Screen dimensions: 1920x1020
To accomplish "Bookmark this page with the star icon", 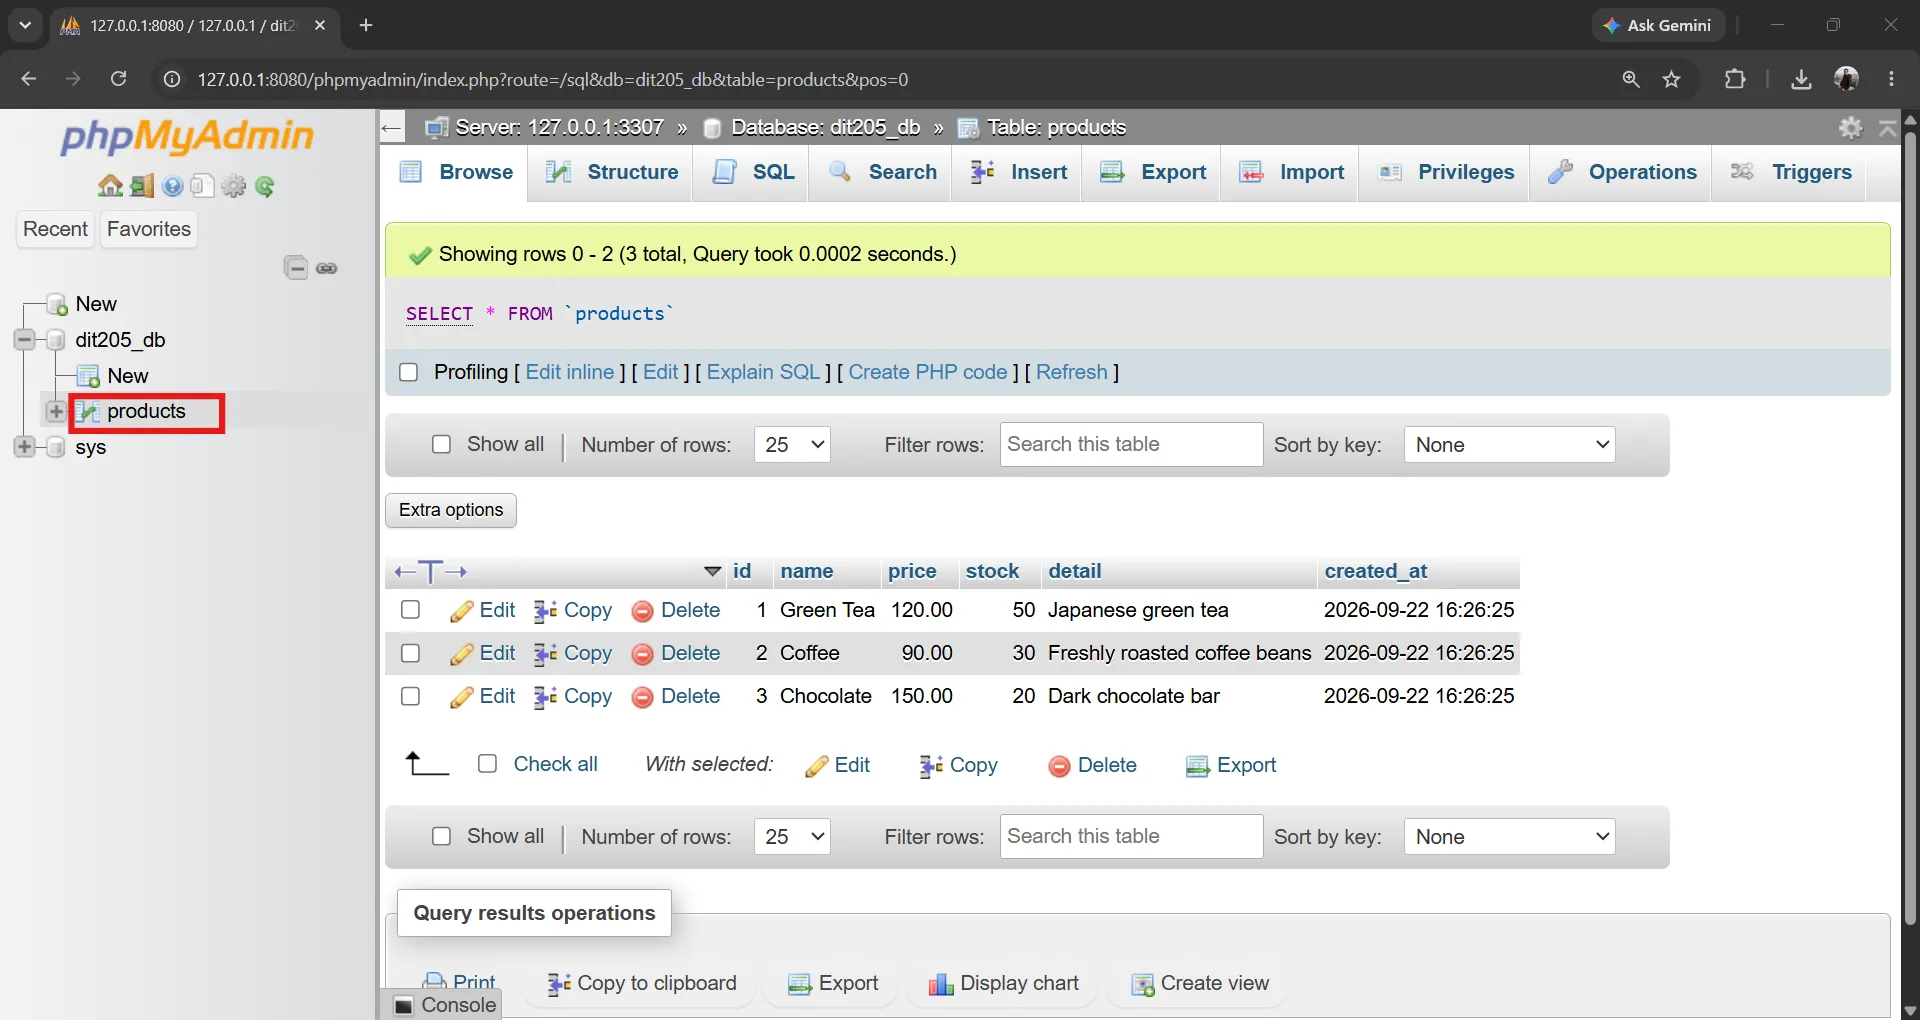I will [1672, 79].
